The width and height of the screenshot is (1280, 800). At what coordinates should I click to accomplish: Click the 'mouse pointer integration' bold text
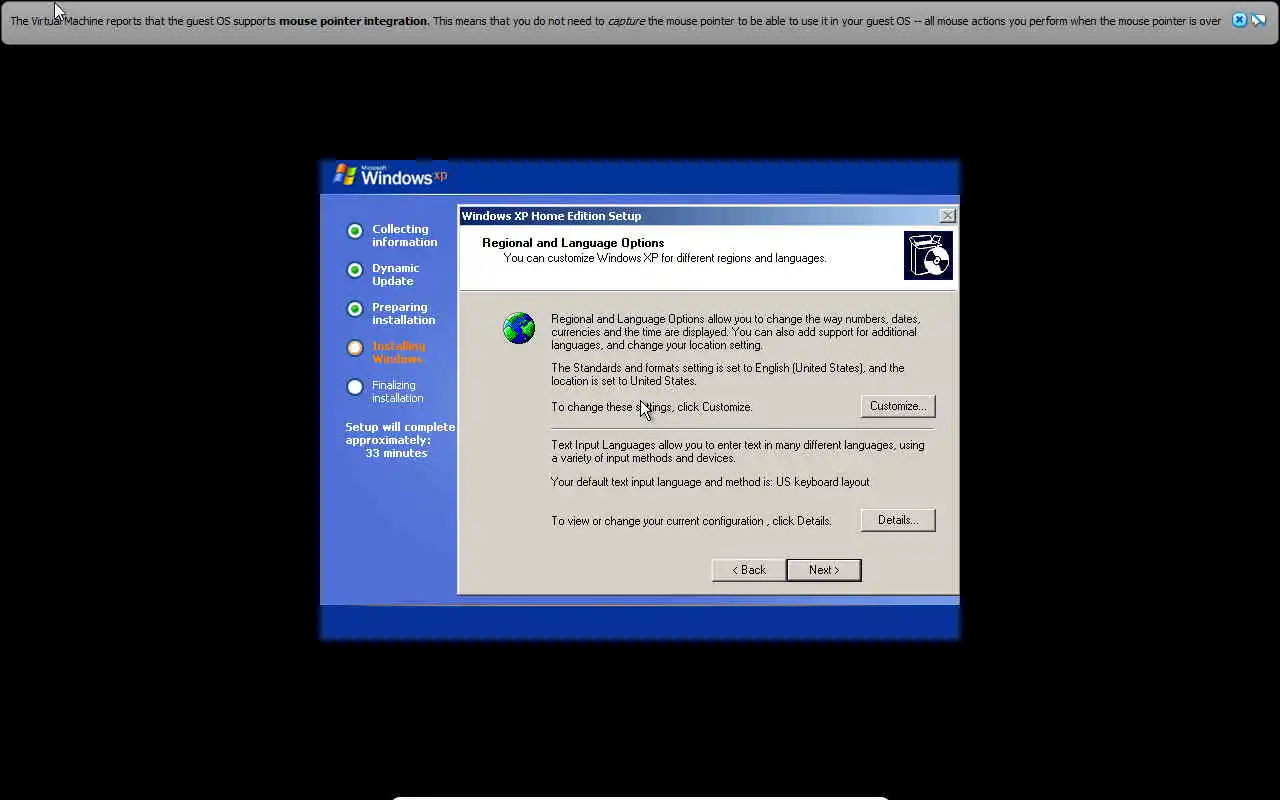coord(354,21)
